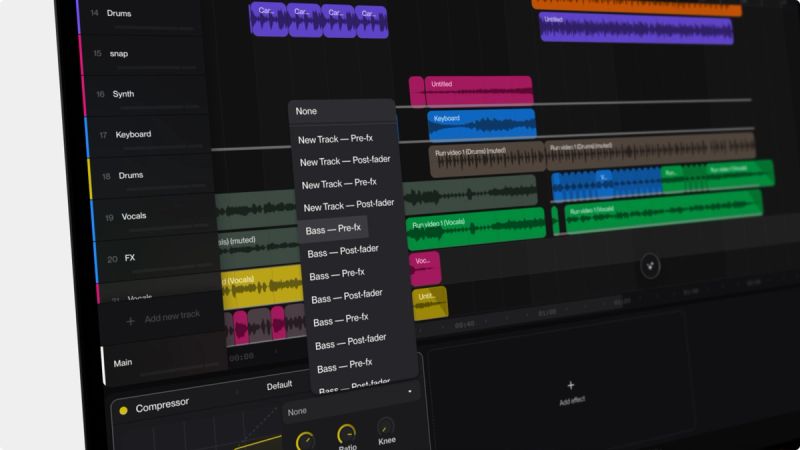800x450 pixels.
Task: Toggle the Compressor yellow power dot
Action: point(123,410)
